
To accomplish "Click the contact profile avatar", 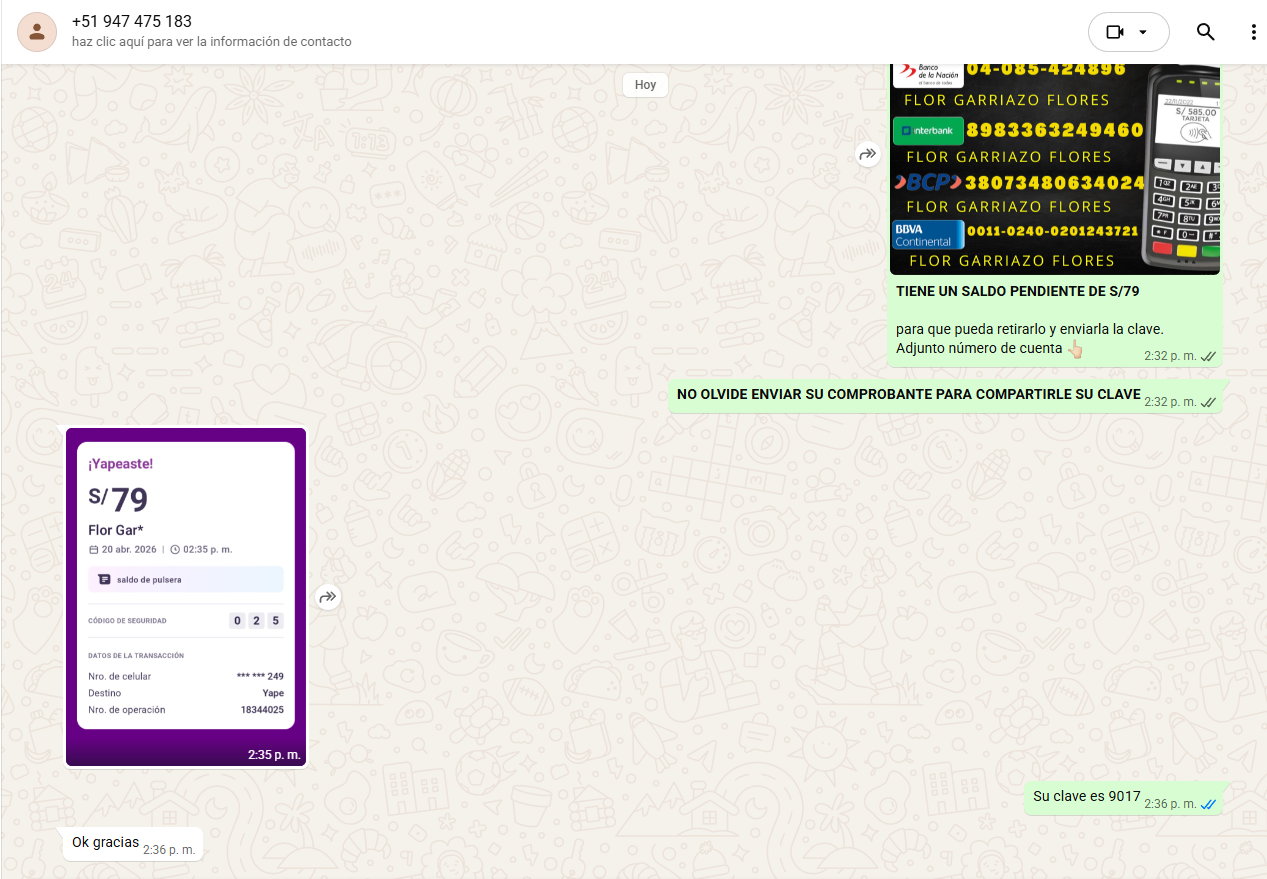I will pyautogui.click(x=37, y=32).
